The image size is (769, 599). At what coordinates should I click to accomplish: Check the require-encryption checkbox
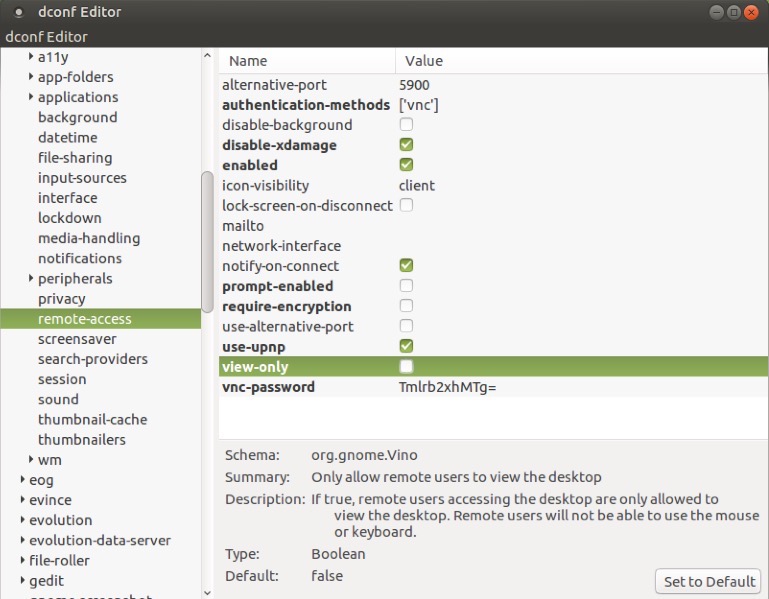(x=406, y=306)
